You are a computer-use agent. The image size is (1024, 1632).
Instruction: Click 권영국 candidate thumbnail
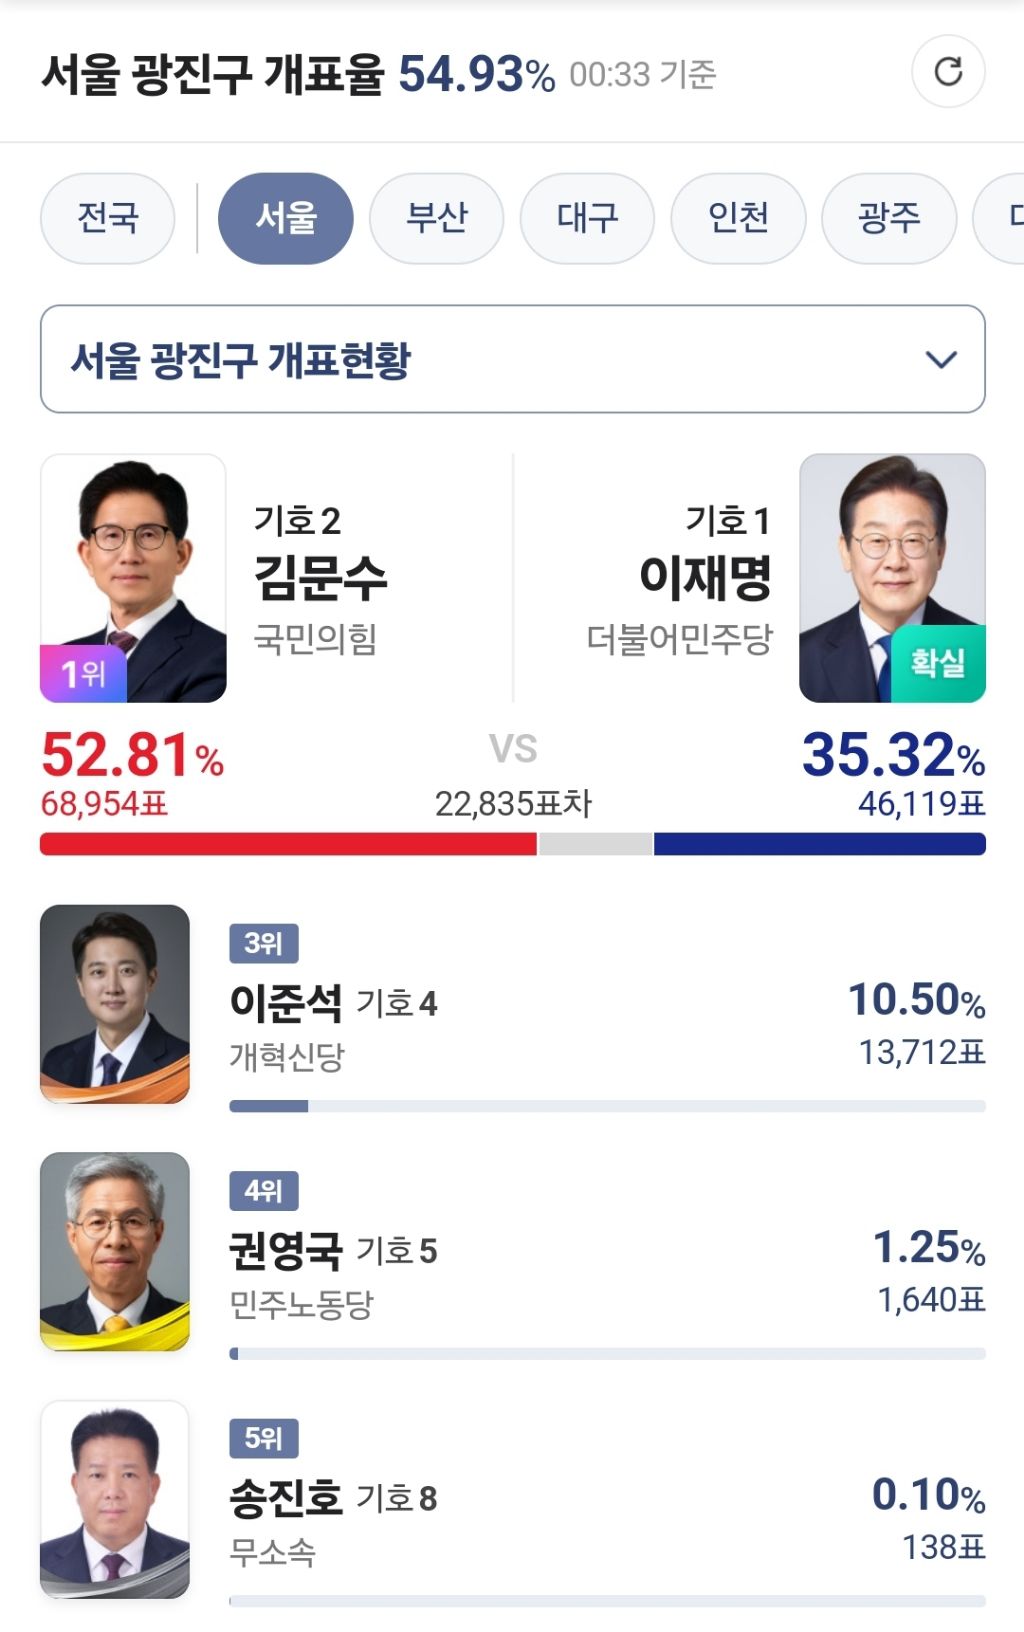[x=115, y=1251]
